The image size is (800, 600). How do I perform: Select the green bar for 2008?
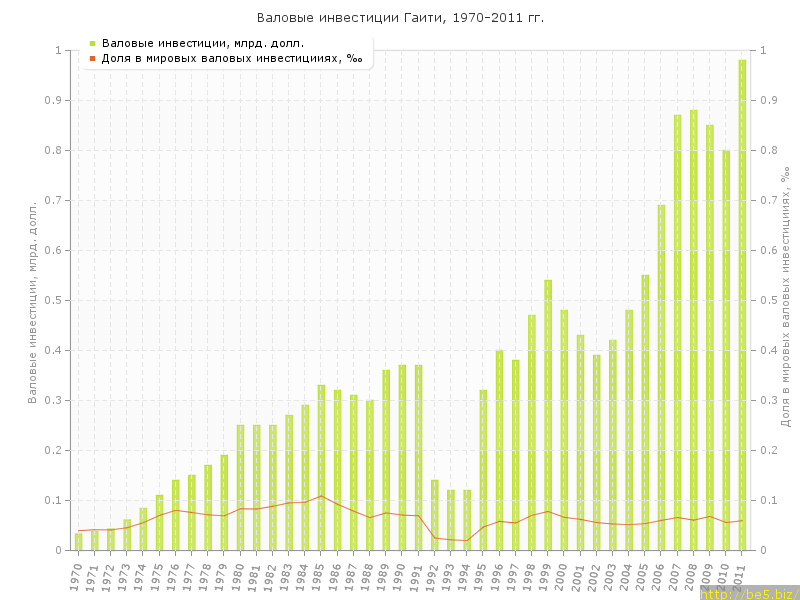click(693, 330)
